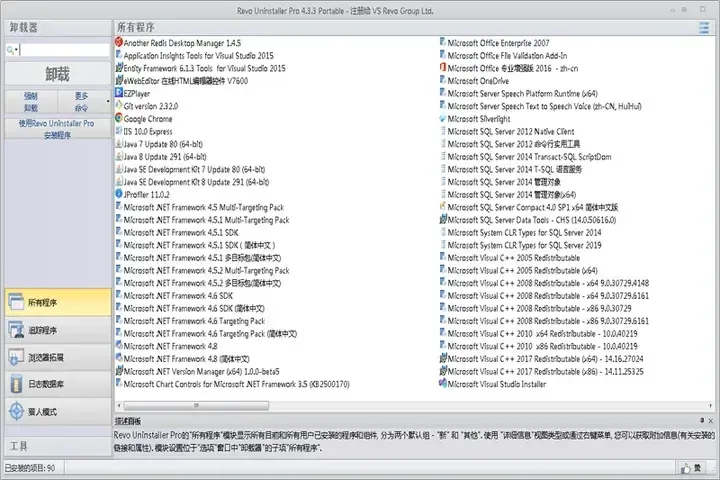Viewport: 720px width, 480px height.
Task: Open the 所有程序 (All Programs) tab
Action: [58, 302]
